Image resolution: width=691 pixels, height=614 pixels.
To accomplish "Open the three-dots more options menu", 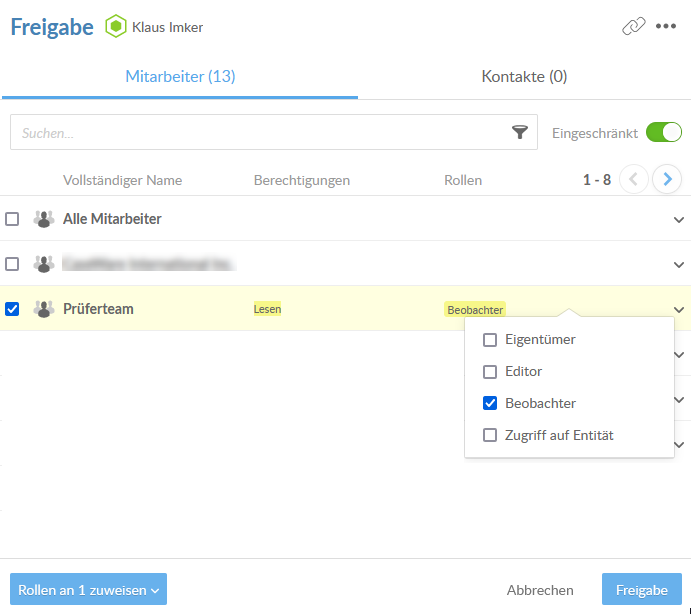I will [x=665, y=26].
